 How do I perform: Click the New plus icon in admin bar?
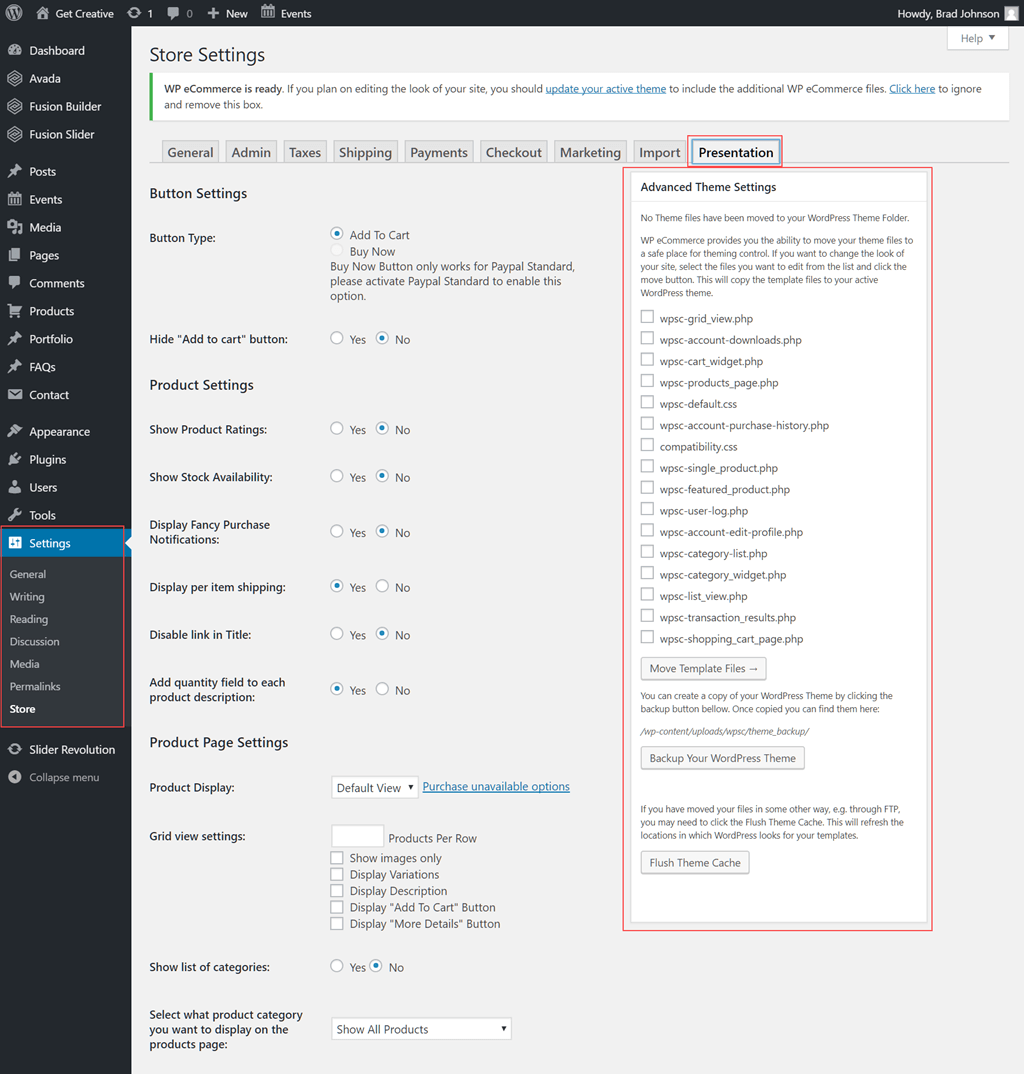point(213,13)
